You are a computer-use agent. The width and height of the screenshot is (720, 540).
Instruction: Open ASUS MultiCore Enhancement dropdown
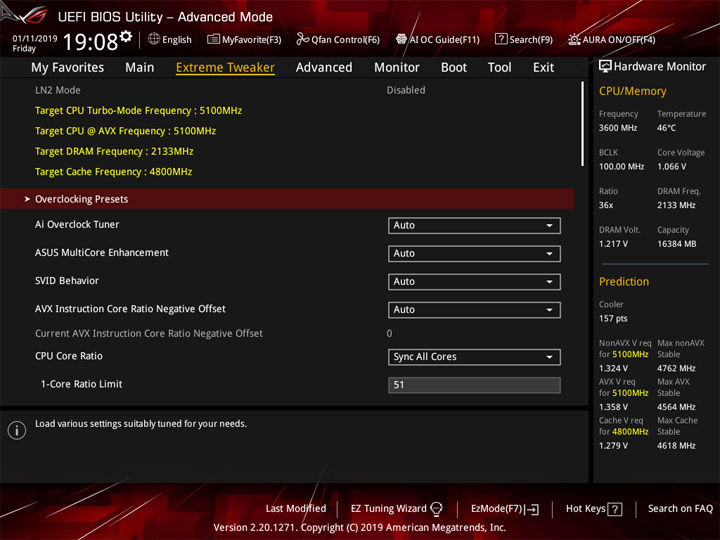(474, 253)
